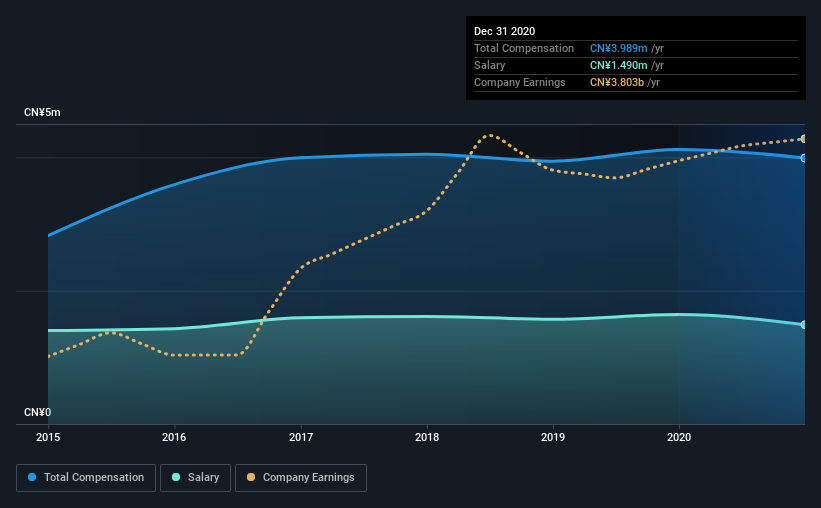
Task: Select the 2017 x-axis label
Action: click(x=301, y=437)
